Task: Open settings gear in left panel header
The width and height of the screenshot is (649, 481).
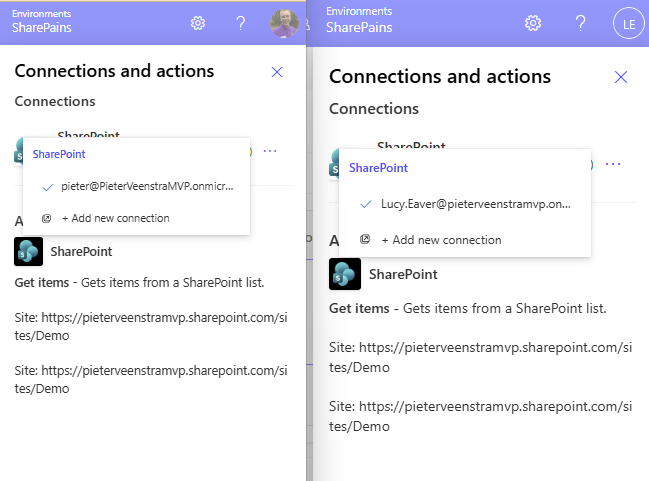Action: click(198, 23)
